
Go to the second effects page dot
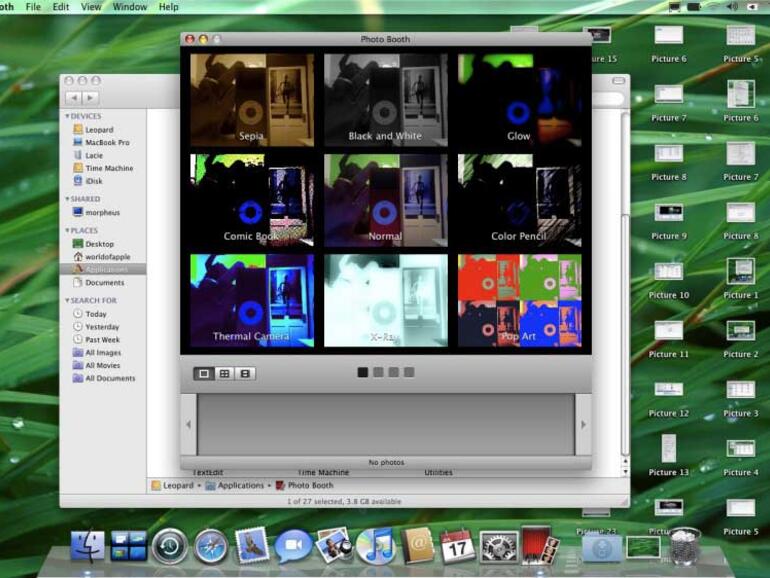point(378,373)
